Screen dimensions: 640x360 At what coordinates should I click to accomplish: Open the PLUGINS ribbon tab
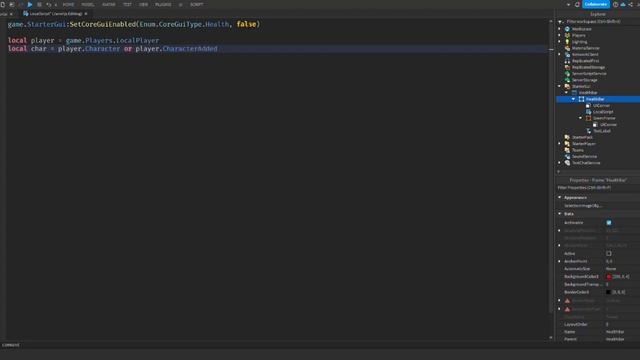pyautogui.click(x=163, y=4)
